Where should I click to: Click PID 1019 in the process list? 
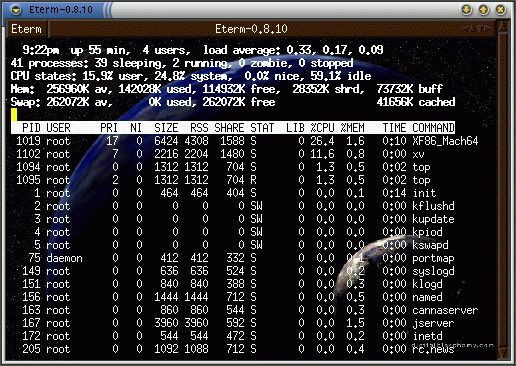tap(28, 141)
